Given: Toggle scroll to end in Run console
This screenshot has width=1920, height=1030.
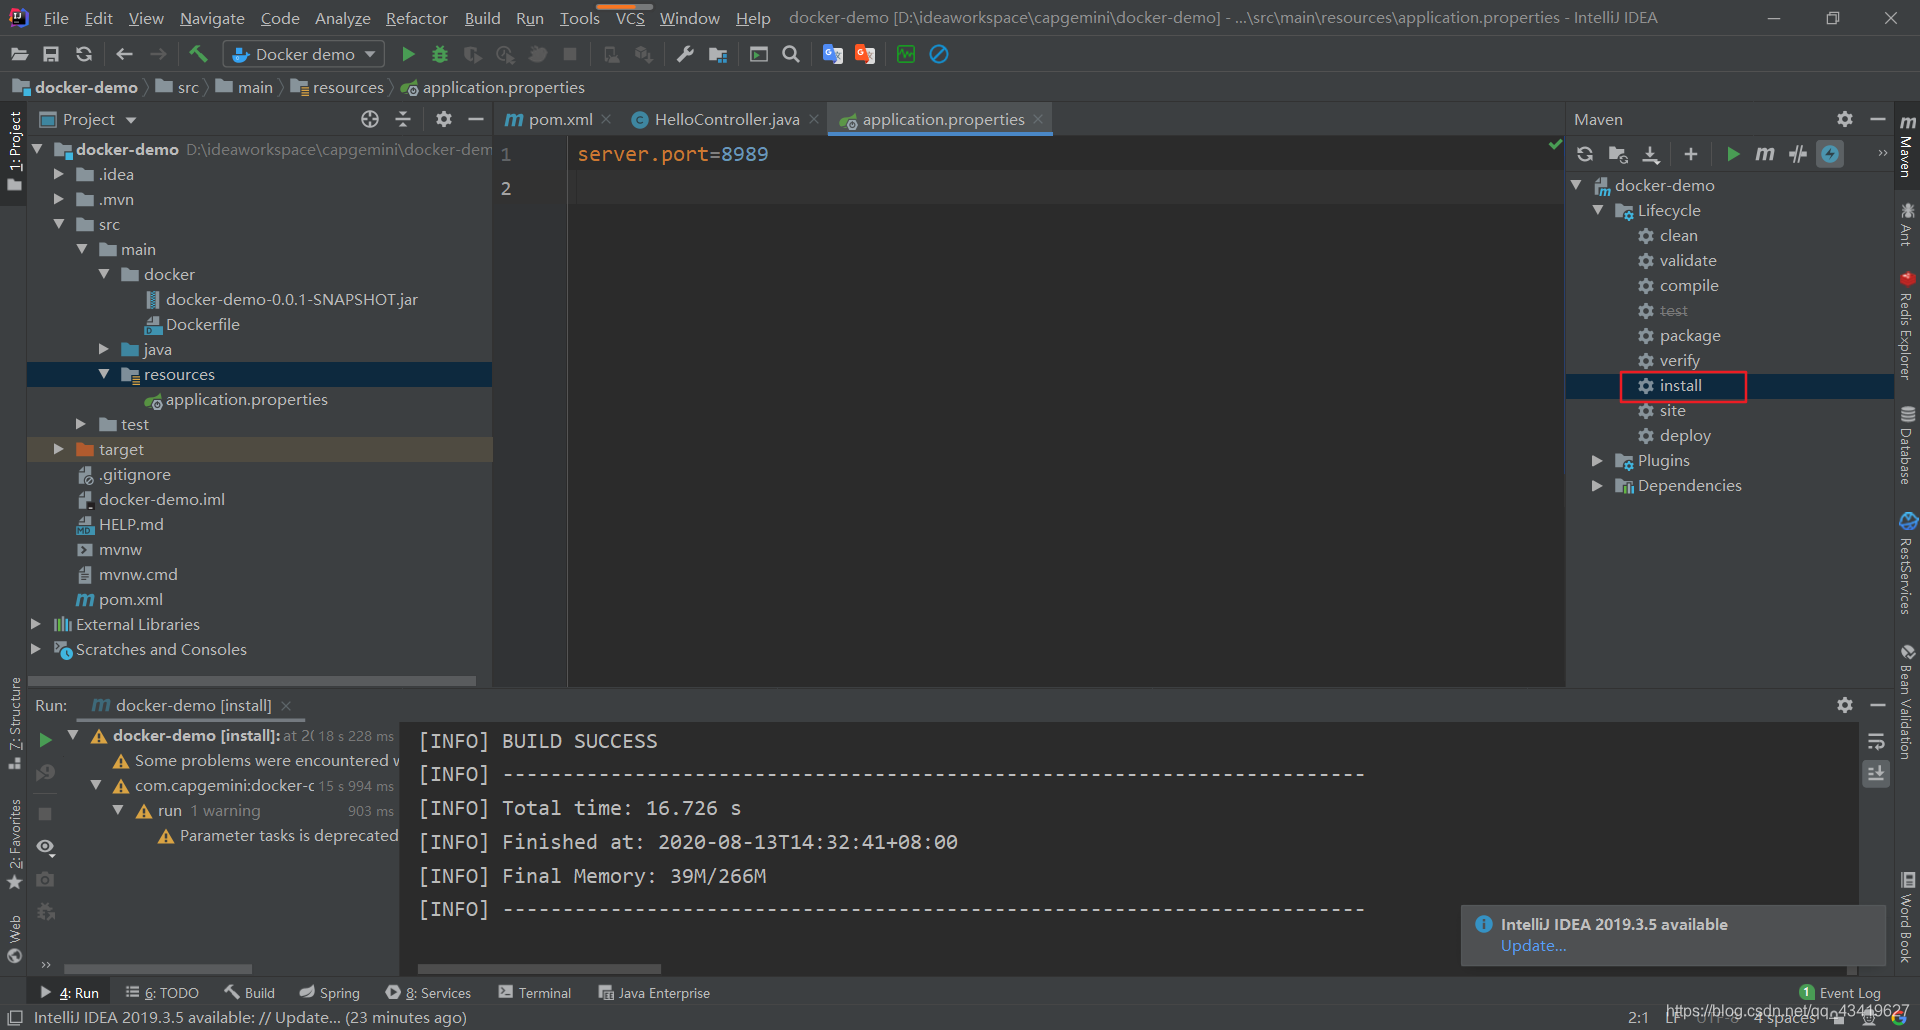Looking at the screenshot, I should pyautogui.click(x=1876, y=773).
